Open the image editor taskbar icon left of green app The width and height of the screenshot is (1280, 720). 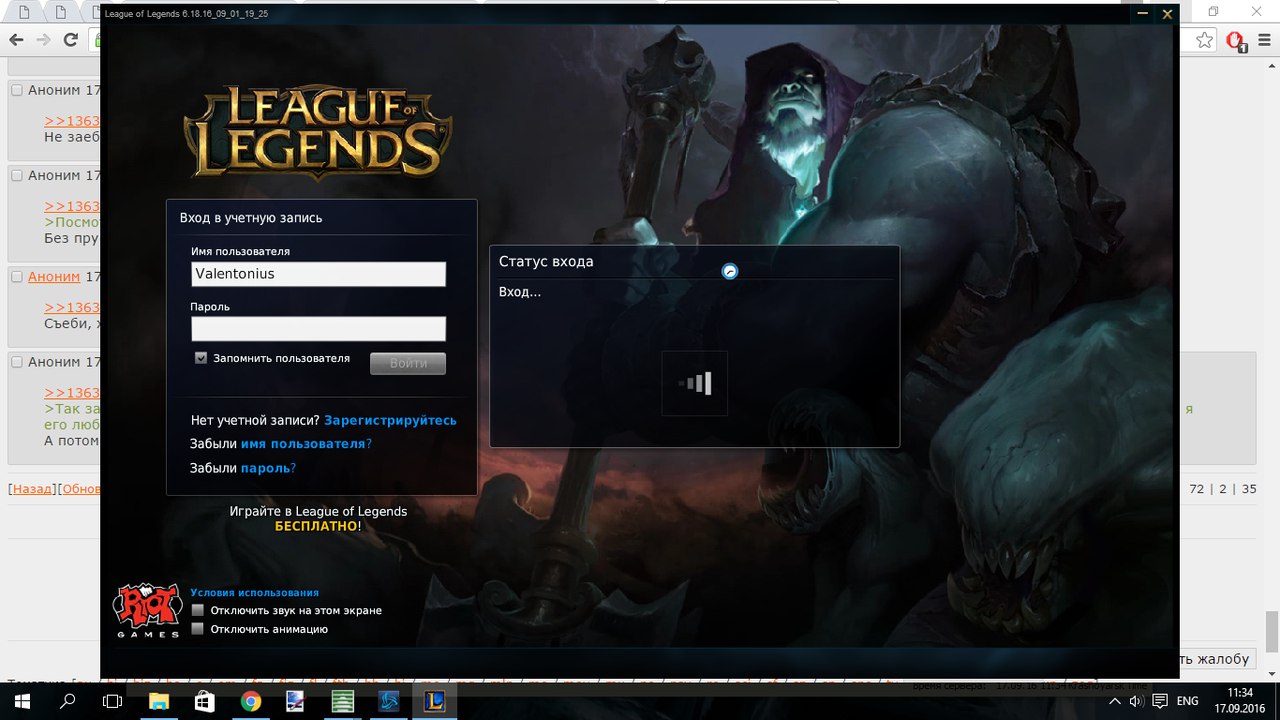(x=297, y=701)
